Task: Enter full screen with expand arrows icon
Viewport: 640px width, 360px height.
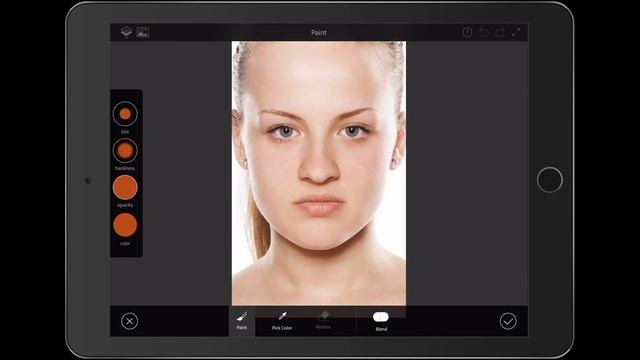Action: (x=516, y=32)
